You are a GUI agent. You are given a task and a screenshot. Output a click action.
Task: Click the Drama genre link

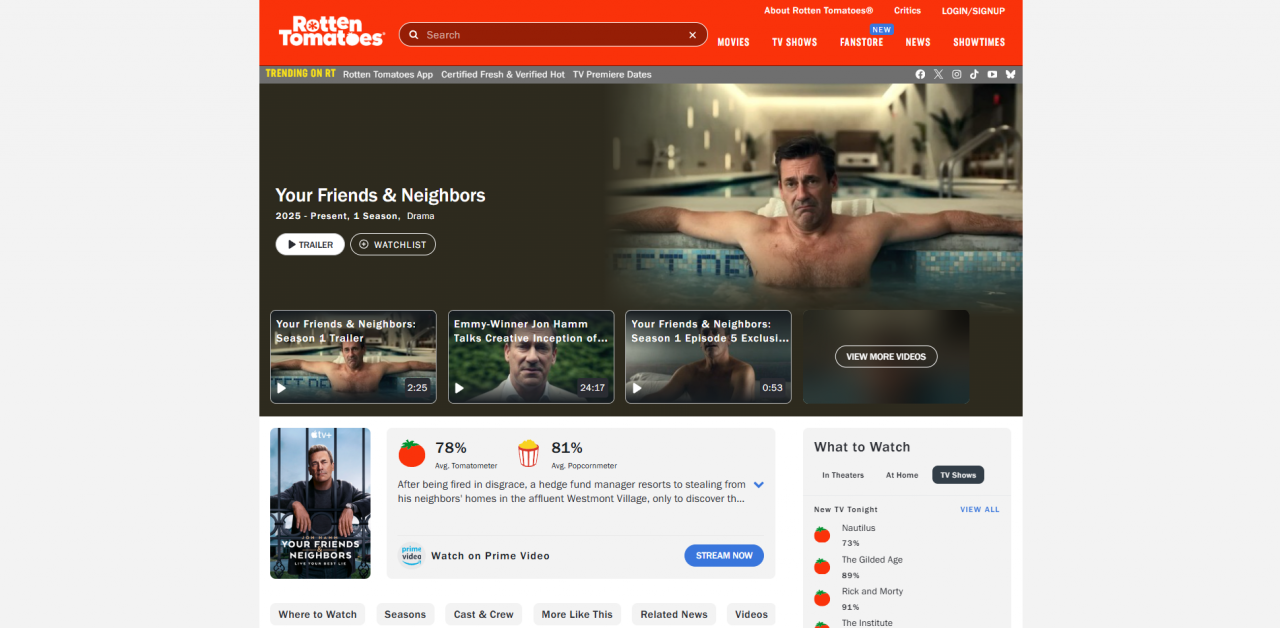tap(421, 216)
